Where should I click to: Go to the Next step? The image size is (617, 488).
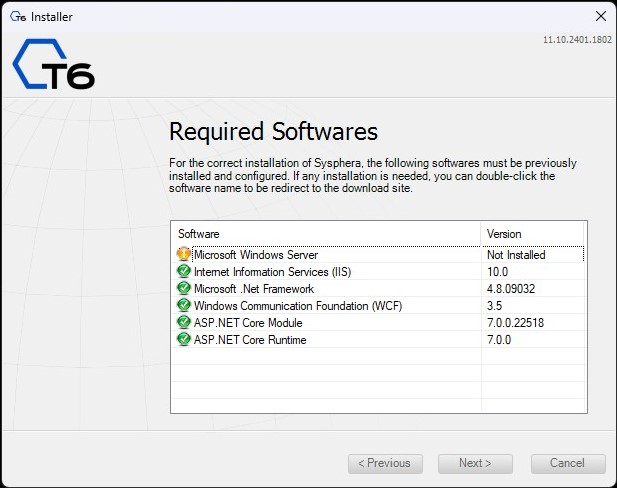(475, 464)
